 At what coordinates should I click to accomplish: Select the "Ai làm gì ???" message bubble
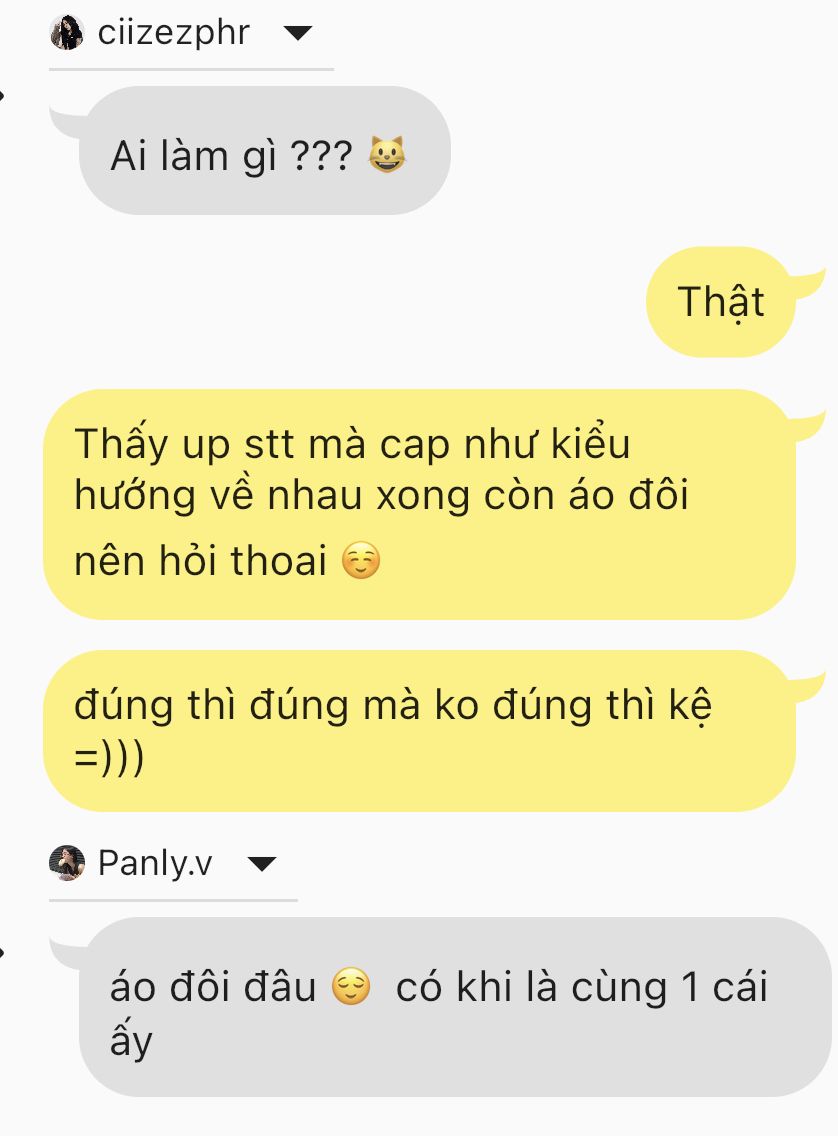265,151
